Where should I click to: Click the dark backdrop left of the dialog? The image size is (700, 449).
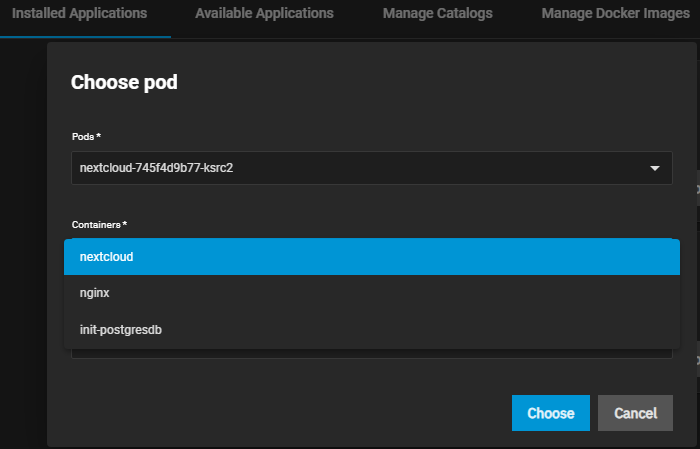click(22, 250)
